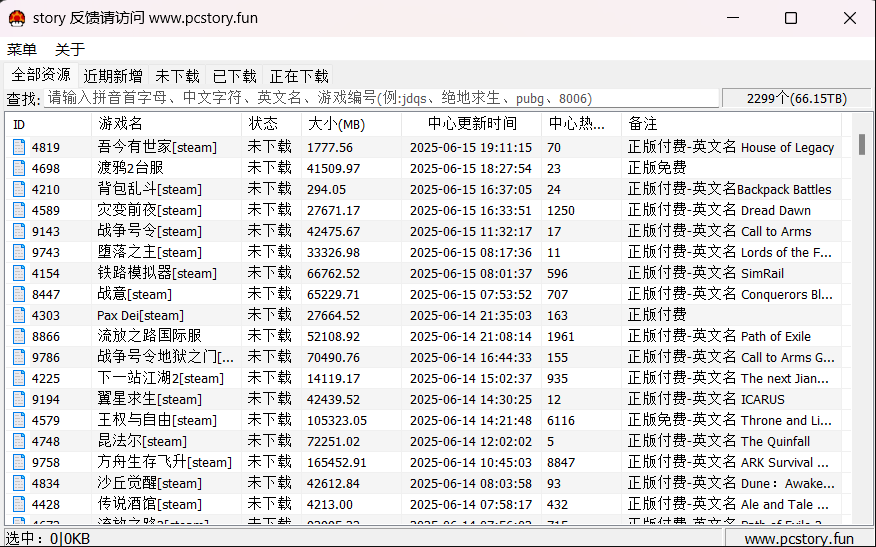Click the file icon for ID 9758
This screenshot has width=876, height=547.
[x=19, y=462]
